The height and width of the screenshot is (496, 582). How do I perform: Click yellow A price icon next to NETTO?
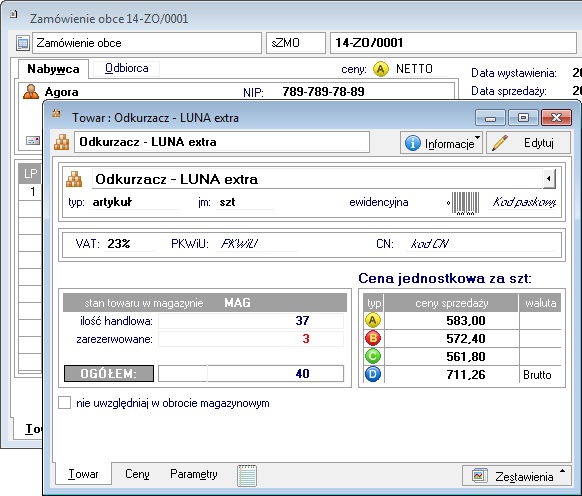coord(381,69)
